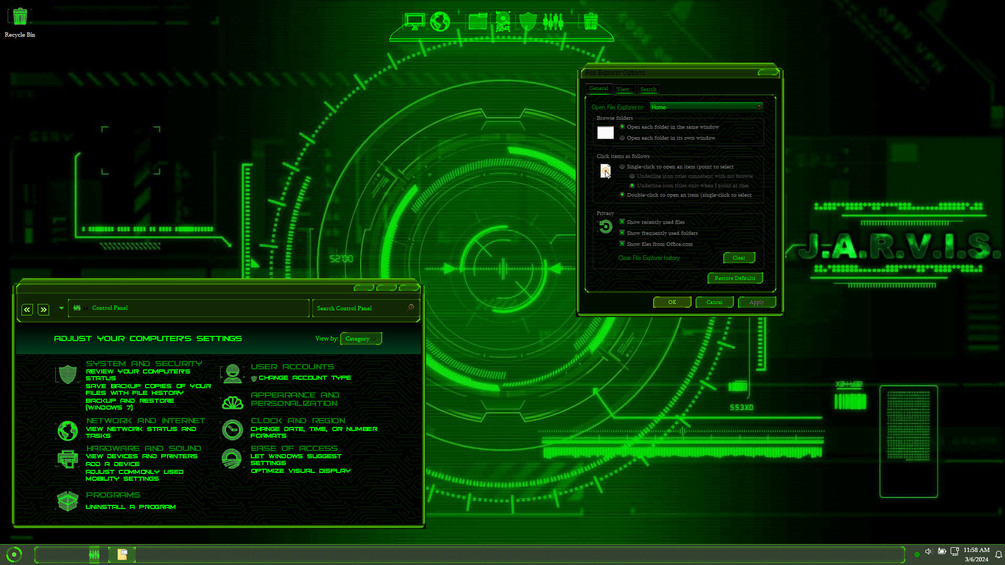Screen dimensions: 1005x565
Task: Select Open each folder in same window
Action: click(670, 127)
